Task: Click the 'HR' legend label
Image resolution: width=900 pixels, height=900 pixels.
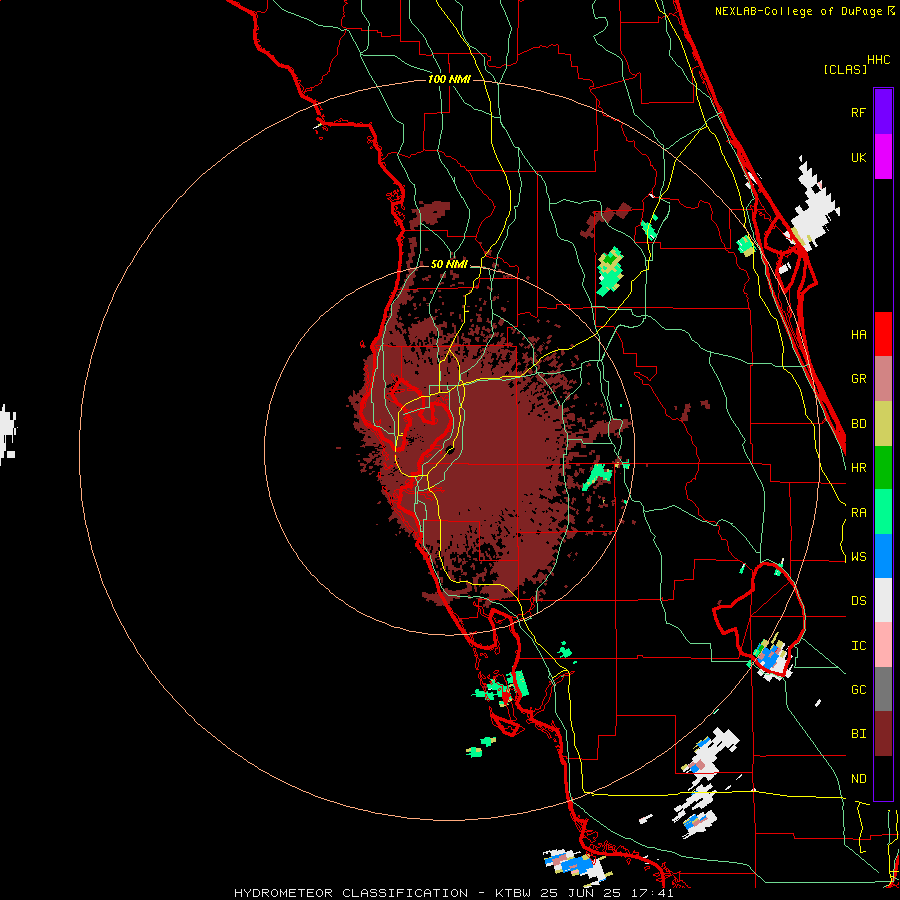Action: point(858,468)
